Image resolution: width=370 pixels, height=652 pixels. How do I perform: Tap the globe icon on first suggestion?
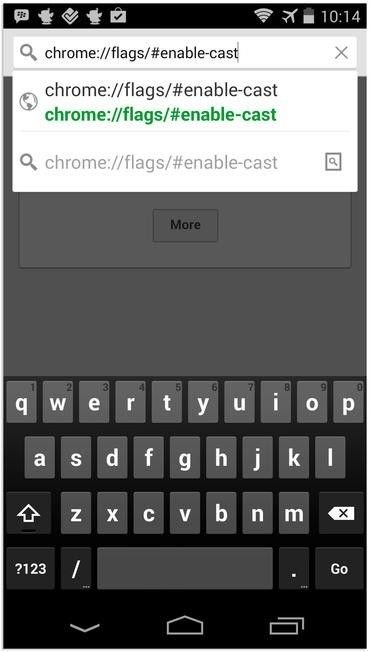29,102
